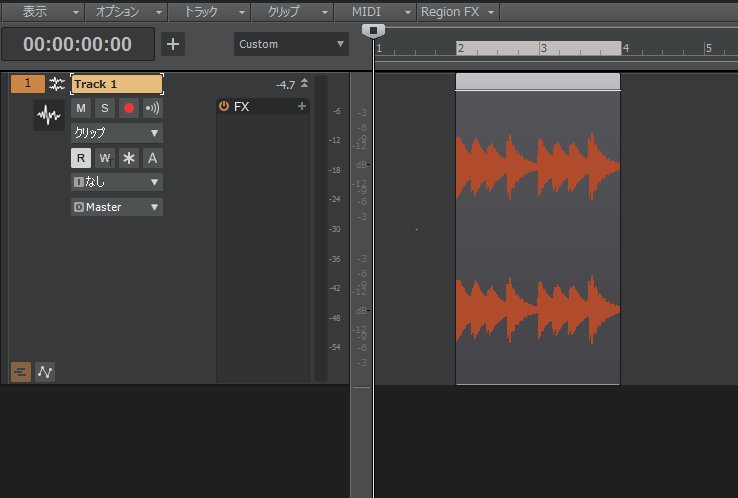The image size is (738, 498).
Task: Toggle input echo monitoring on Track 1
Action: click(152, 108)
